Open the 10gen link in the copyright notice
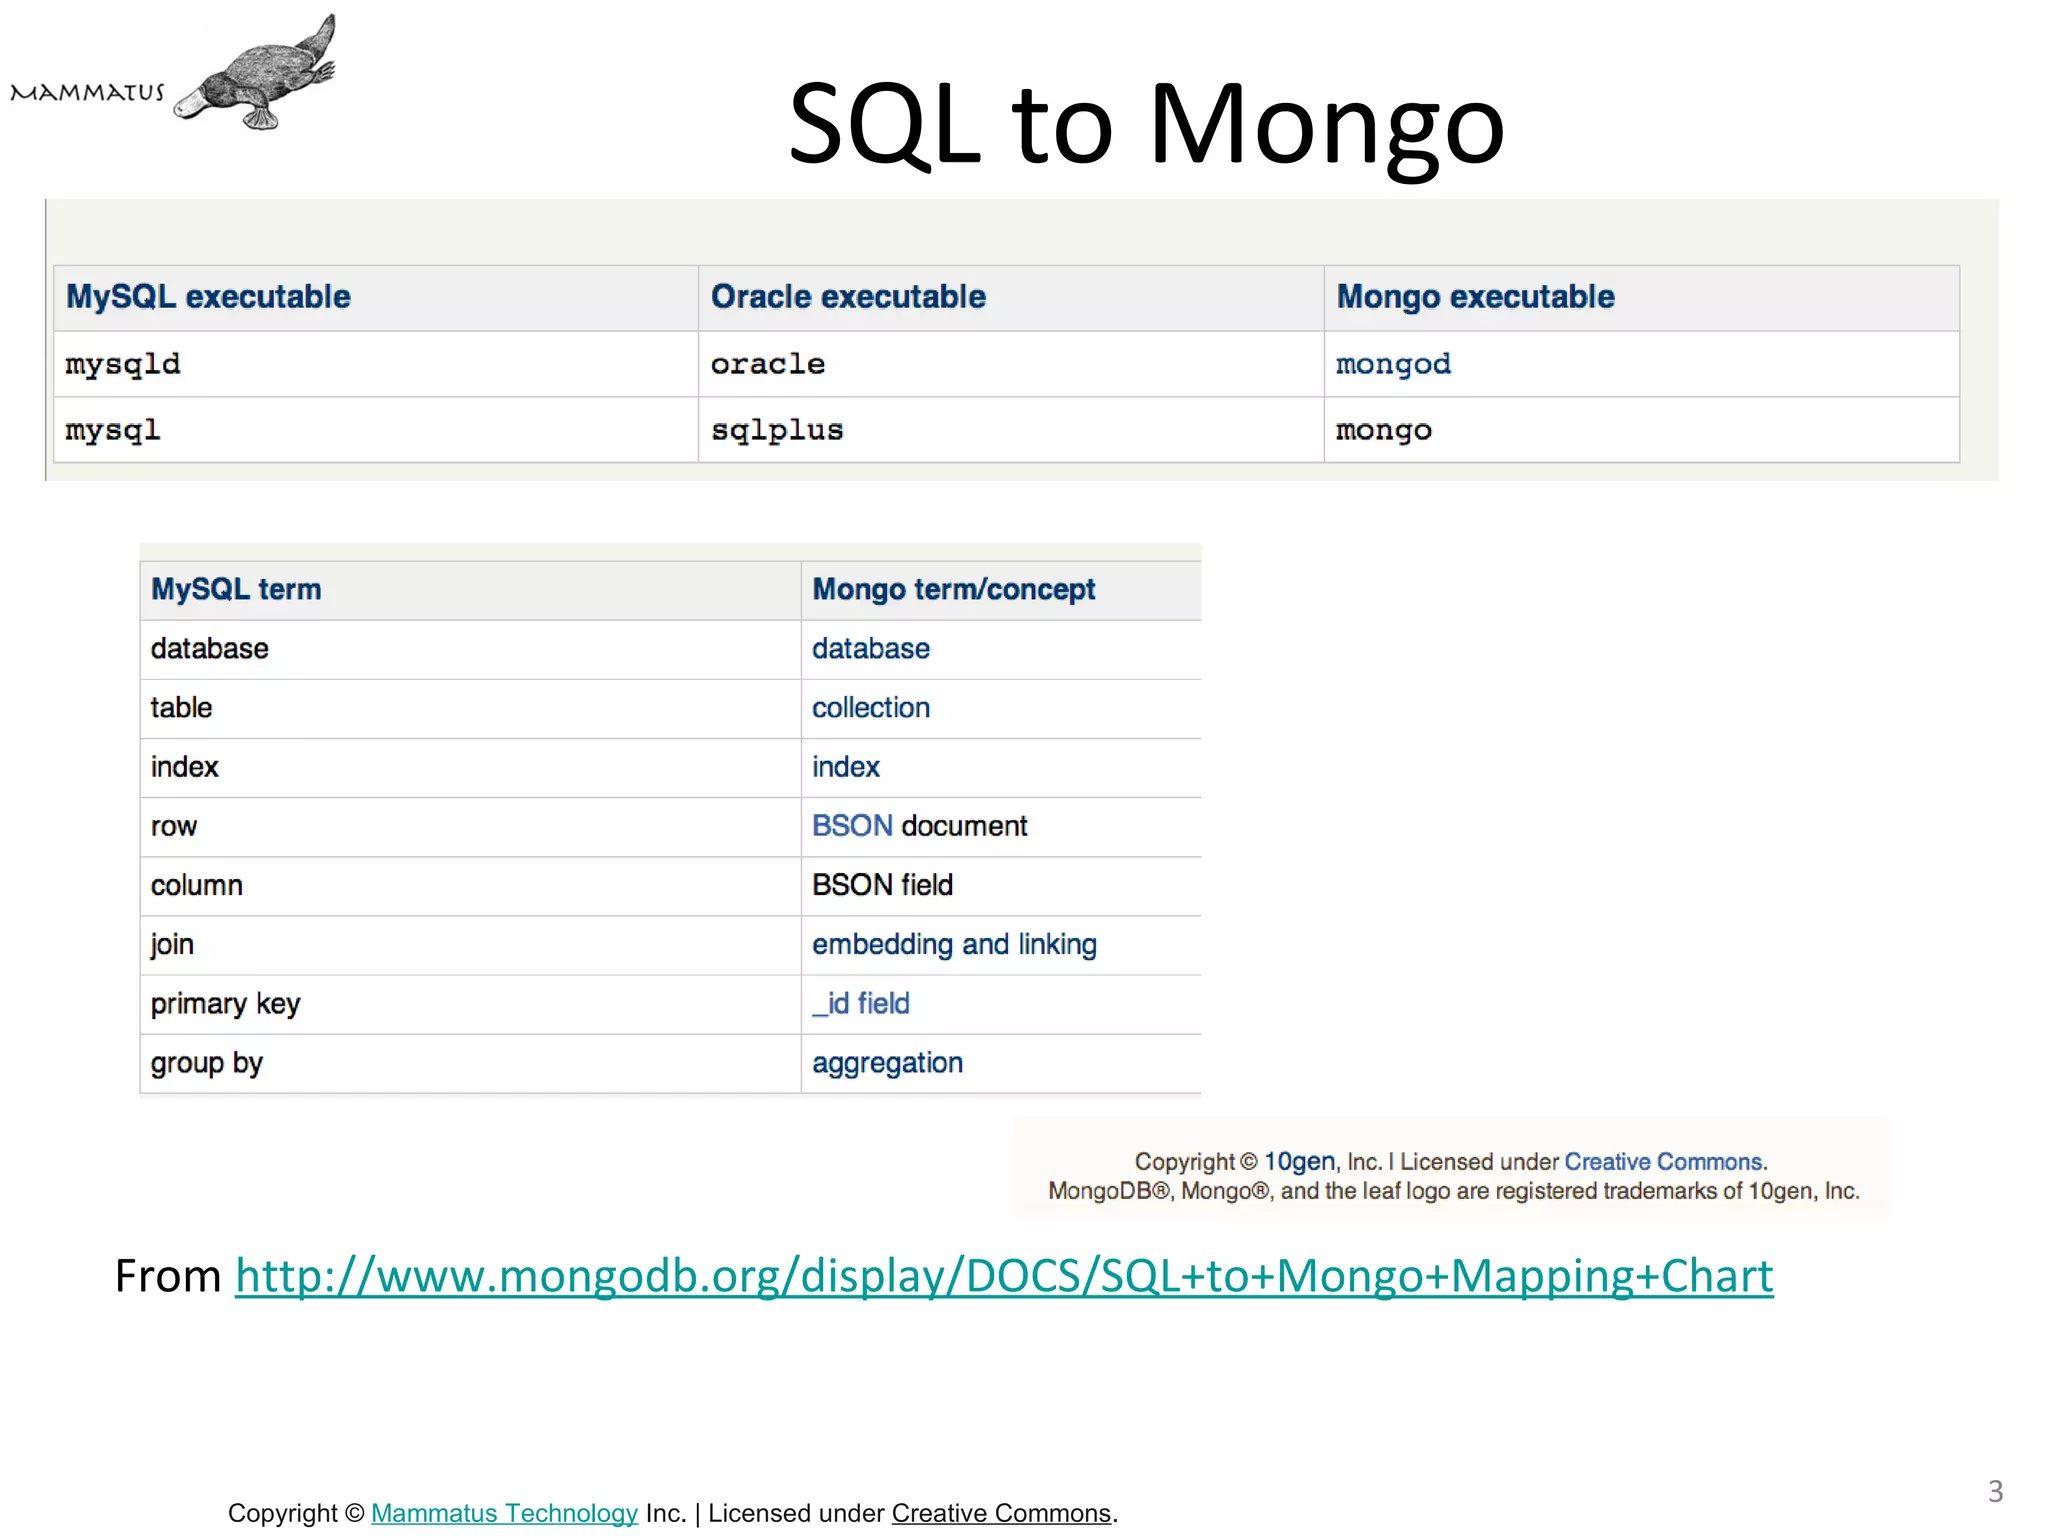The width and height of the screenshot is (2048, 1536). tap(1299, 1161)
